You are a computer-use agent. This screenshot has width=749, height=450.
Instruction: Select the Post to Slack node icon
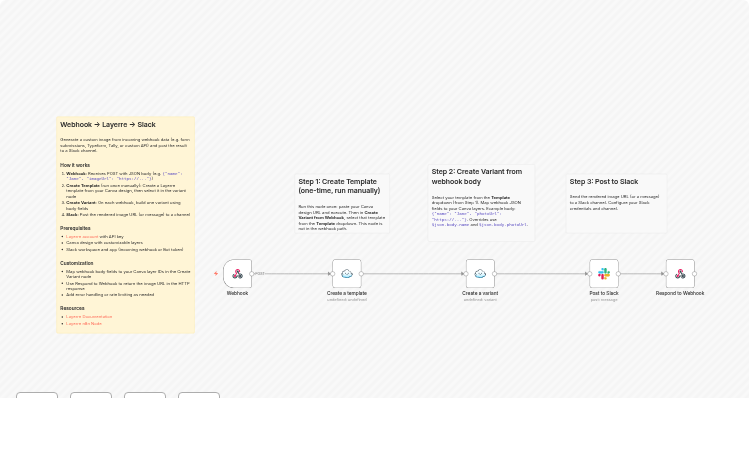(x=604, y=274)
